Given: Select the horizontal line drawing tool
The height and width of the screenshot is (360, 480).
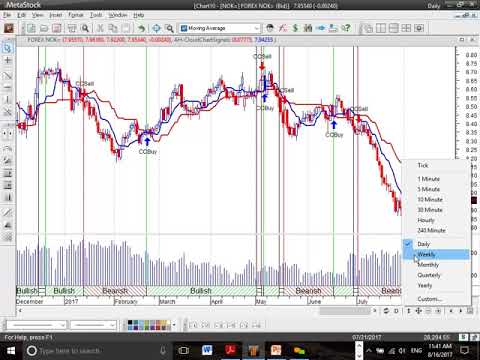Looking at the screenshot, I should pyautogui.click(x=7, y=87).
